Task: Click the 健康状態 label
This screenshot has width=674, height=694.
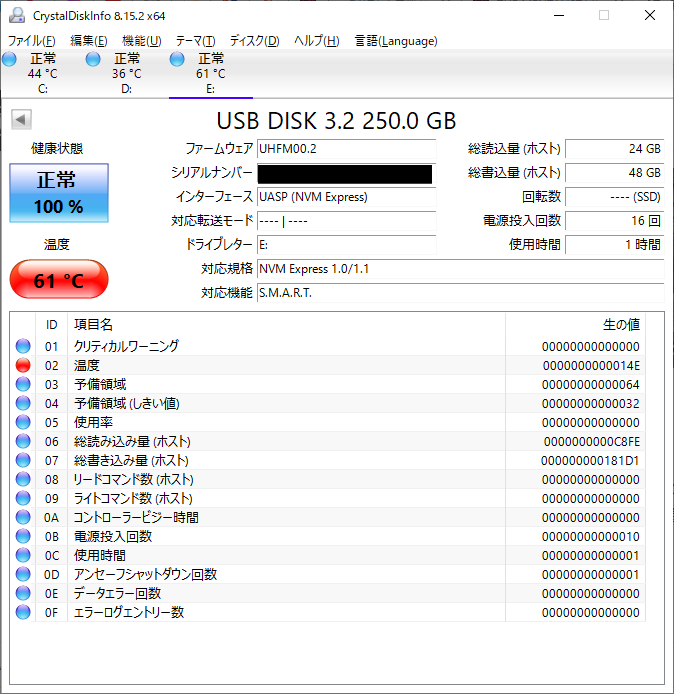Action: (x=57, y=148)
